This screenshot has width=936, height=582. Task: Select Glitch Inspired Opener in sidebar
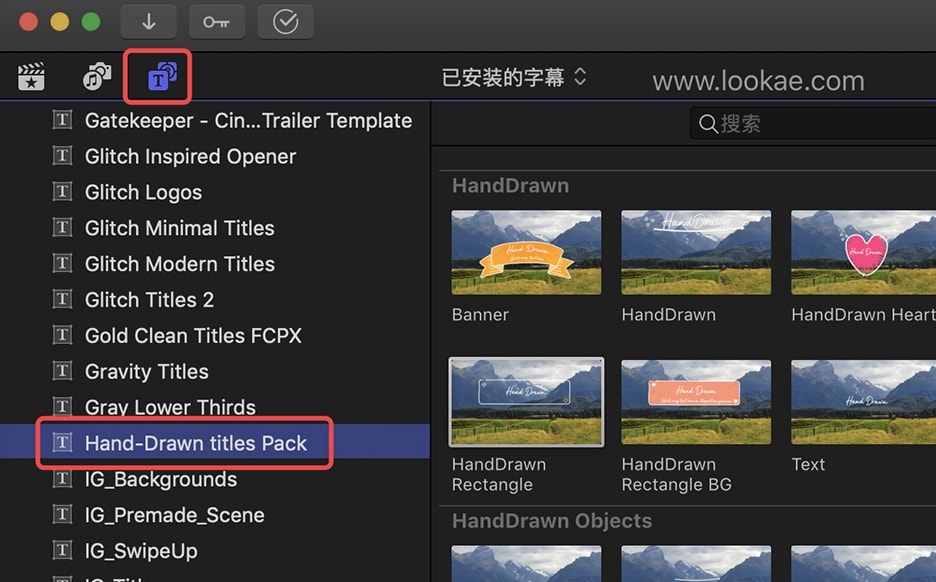190,156
